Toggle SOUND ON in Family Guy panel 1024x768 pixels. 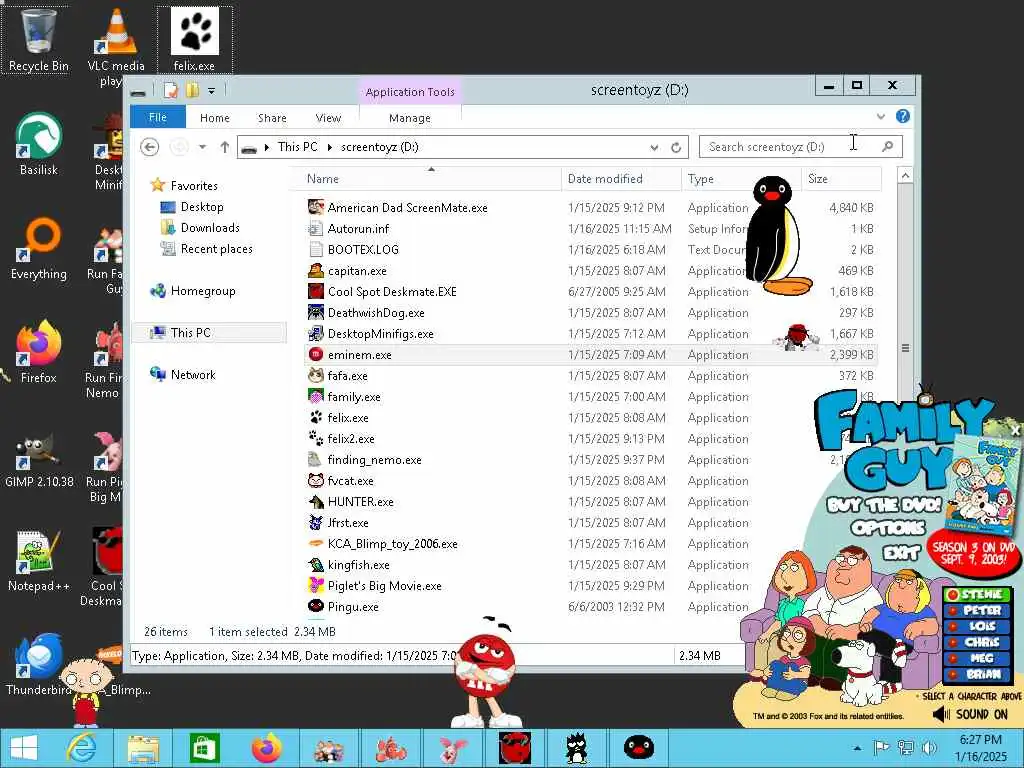[970, 714]
